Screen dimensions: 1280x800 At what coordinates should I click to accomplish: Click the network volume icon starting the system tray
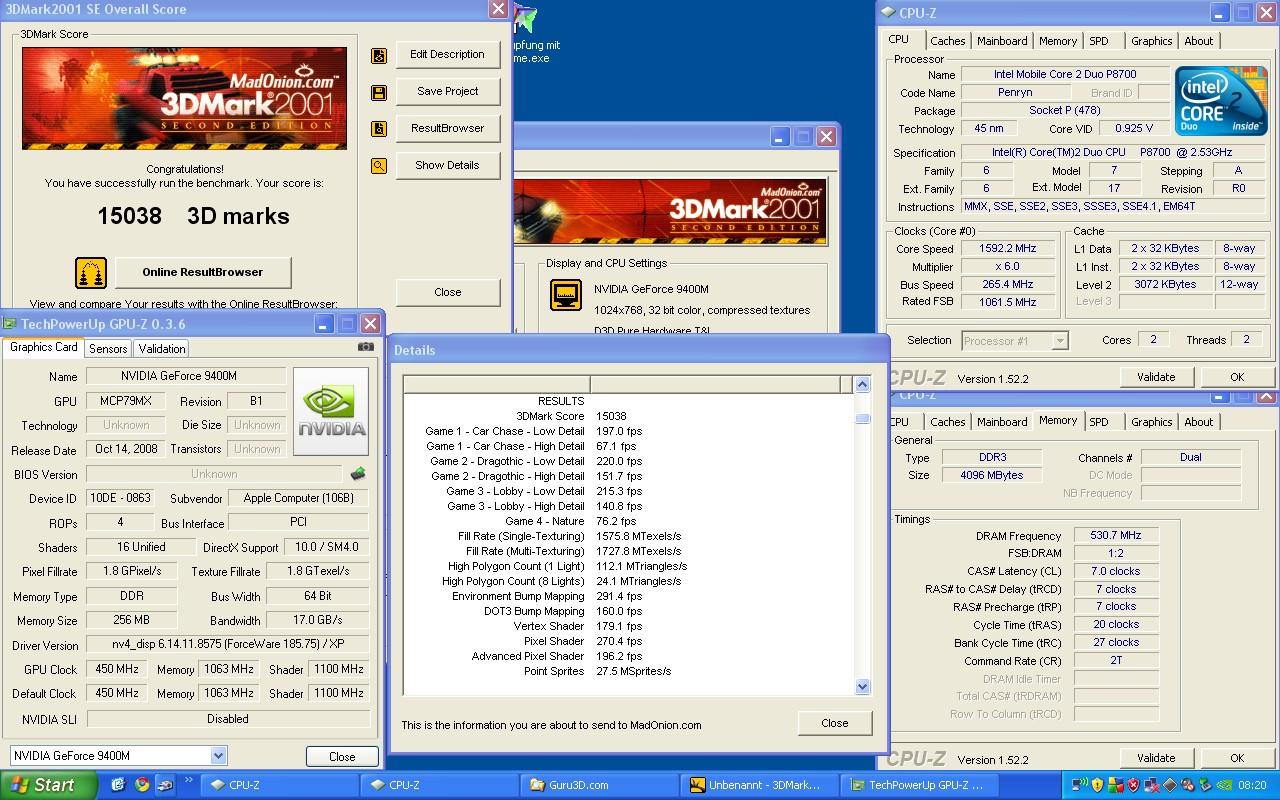(1079, 785)
